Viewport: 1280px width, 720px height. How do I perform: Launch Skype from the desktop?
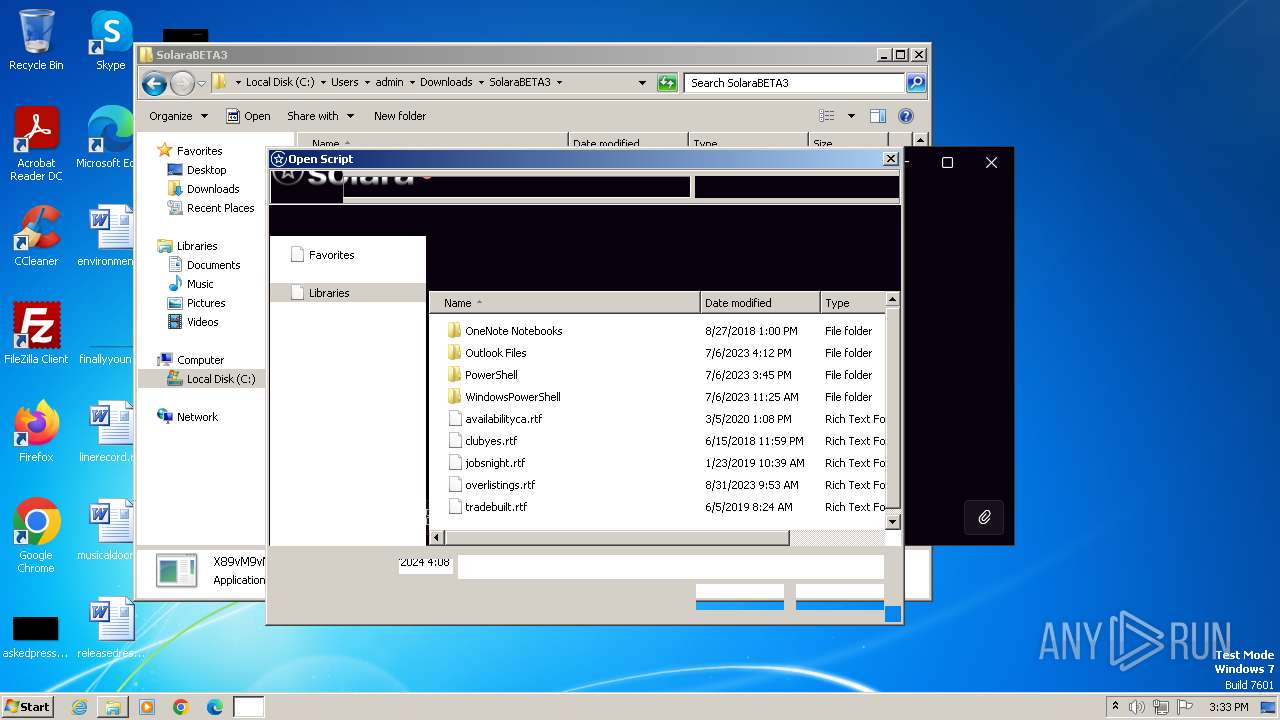pyautogui.click(x=110, y=40)
